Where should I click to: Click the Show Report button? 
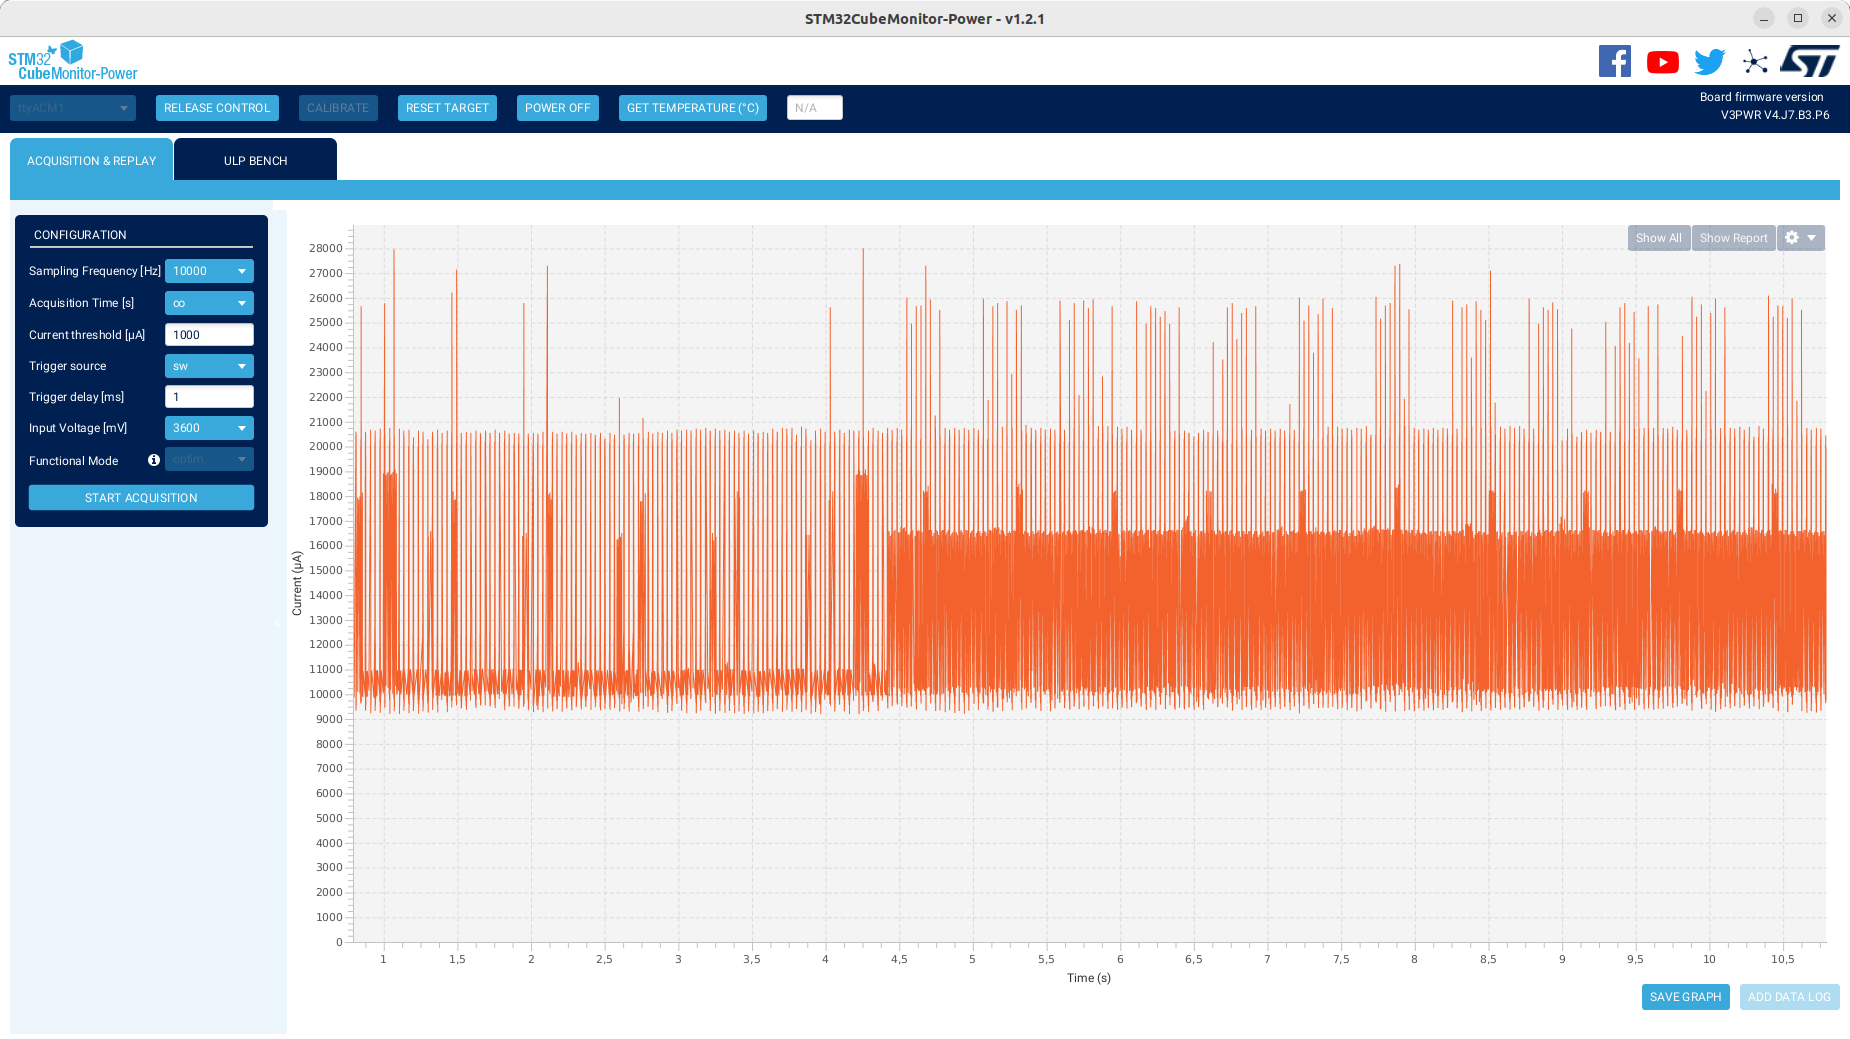(x=1733, y=238)
